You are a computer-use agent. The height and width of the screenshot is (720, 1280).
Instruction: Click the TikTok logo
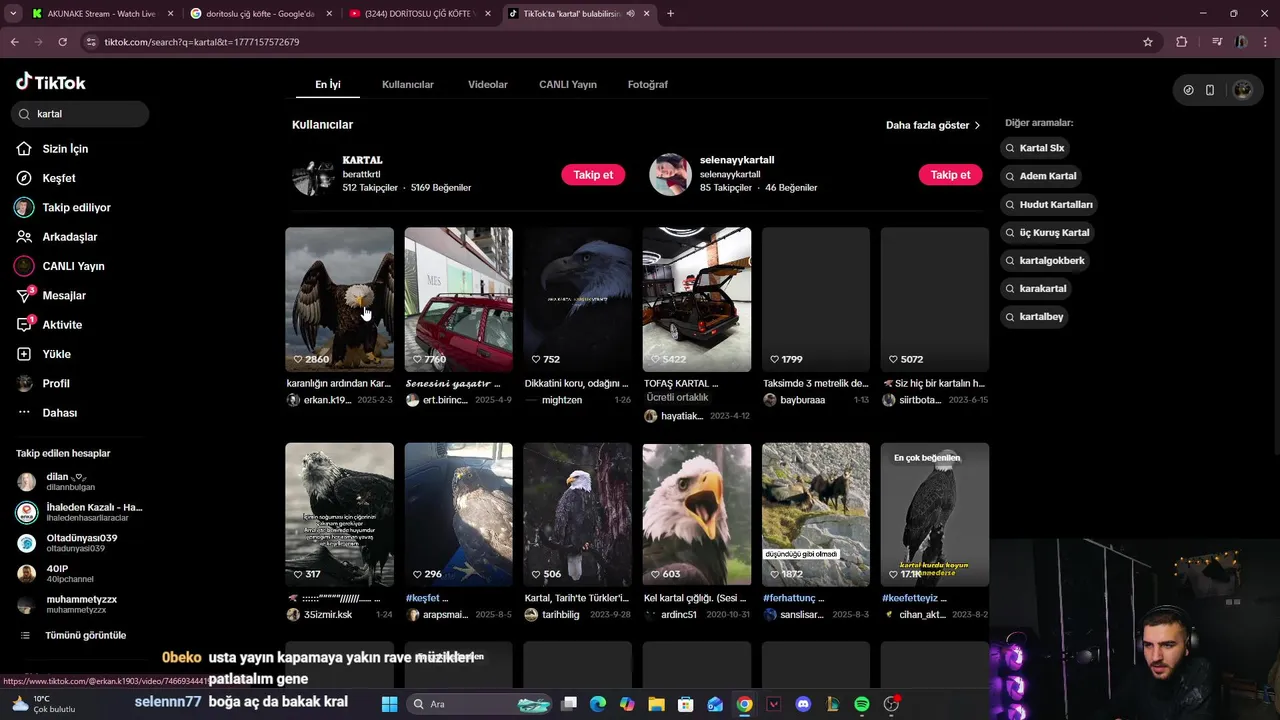pos(51,82)
